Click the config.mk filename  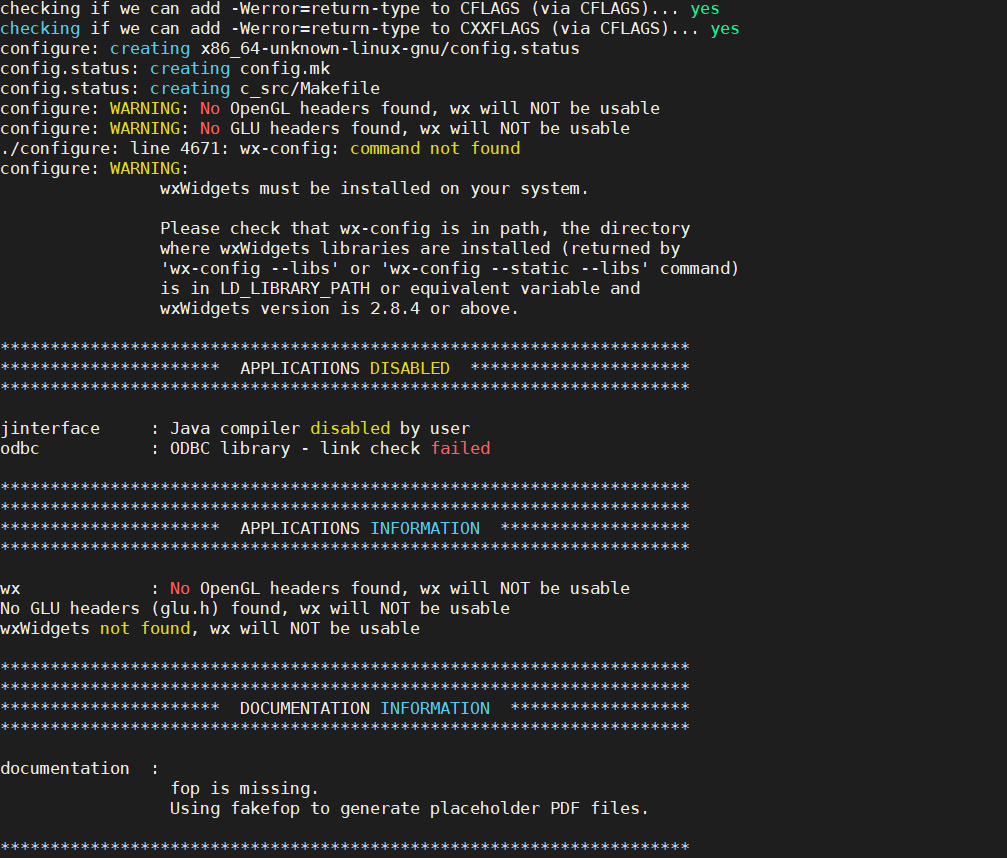tap(282, 68)
